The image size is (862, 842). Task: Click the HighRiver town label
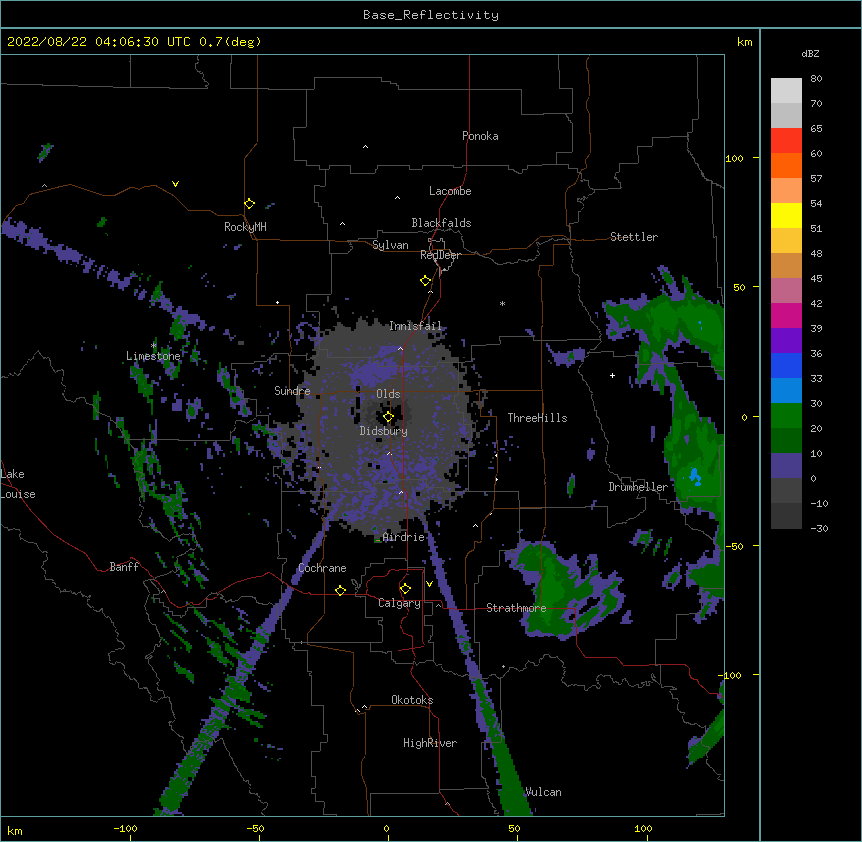click(430, 743)
